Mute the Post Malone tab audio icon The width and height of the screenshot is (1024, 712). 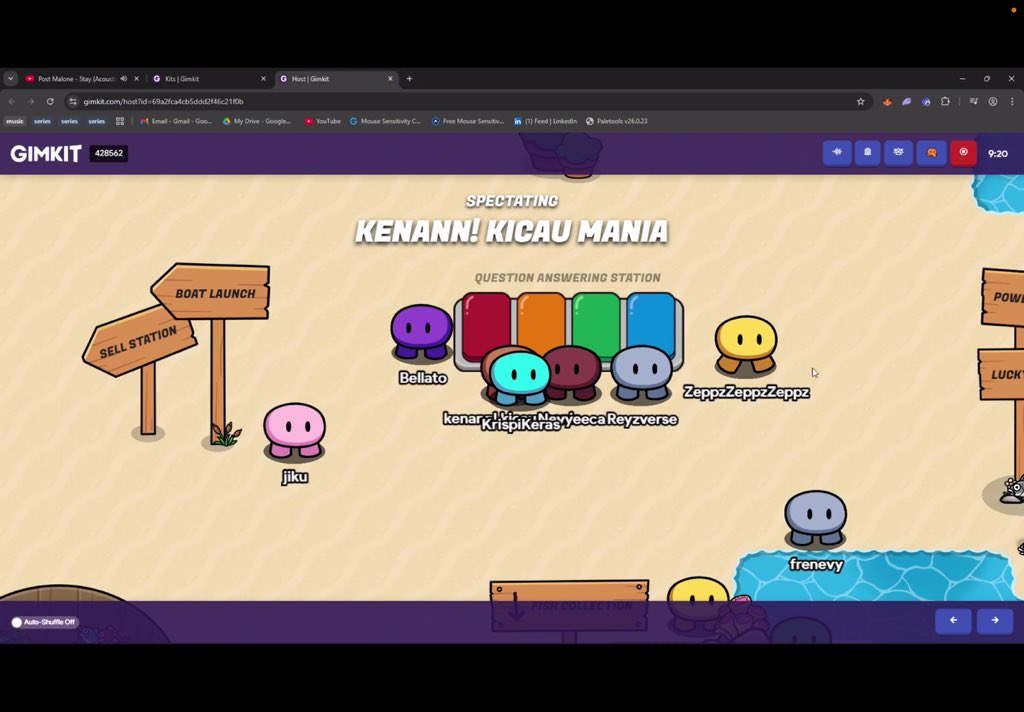[123, 78]
